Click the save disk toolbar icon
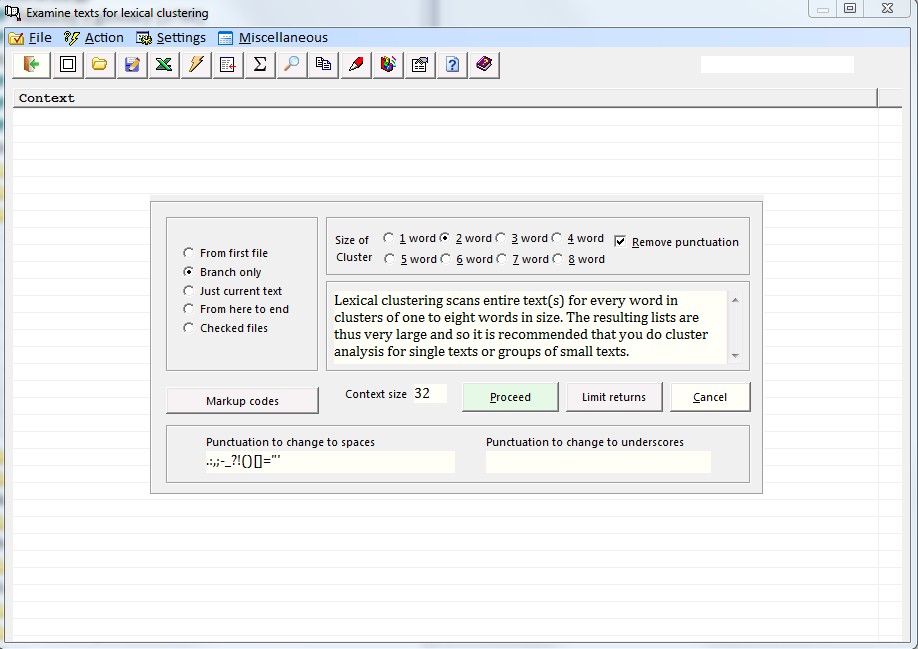 (x=131, y=65)
